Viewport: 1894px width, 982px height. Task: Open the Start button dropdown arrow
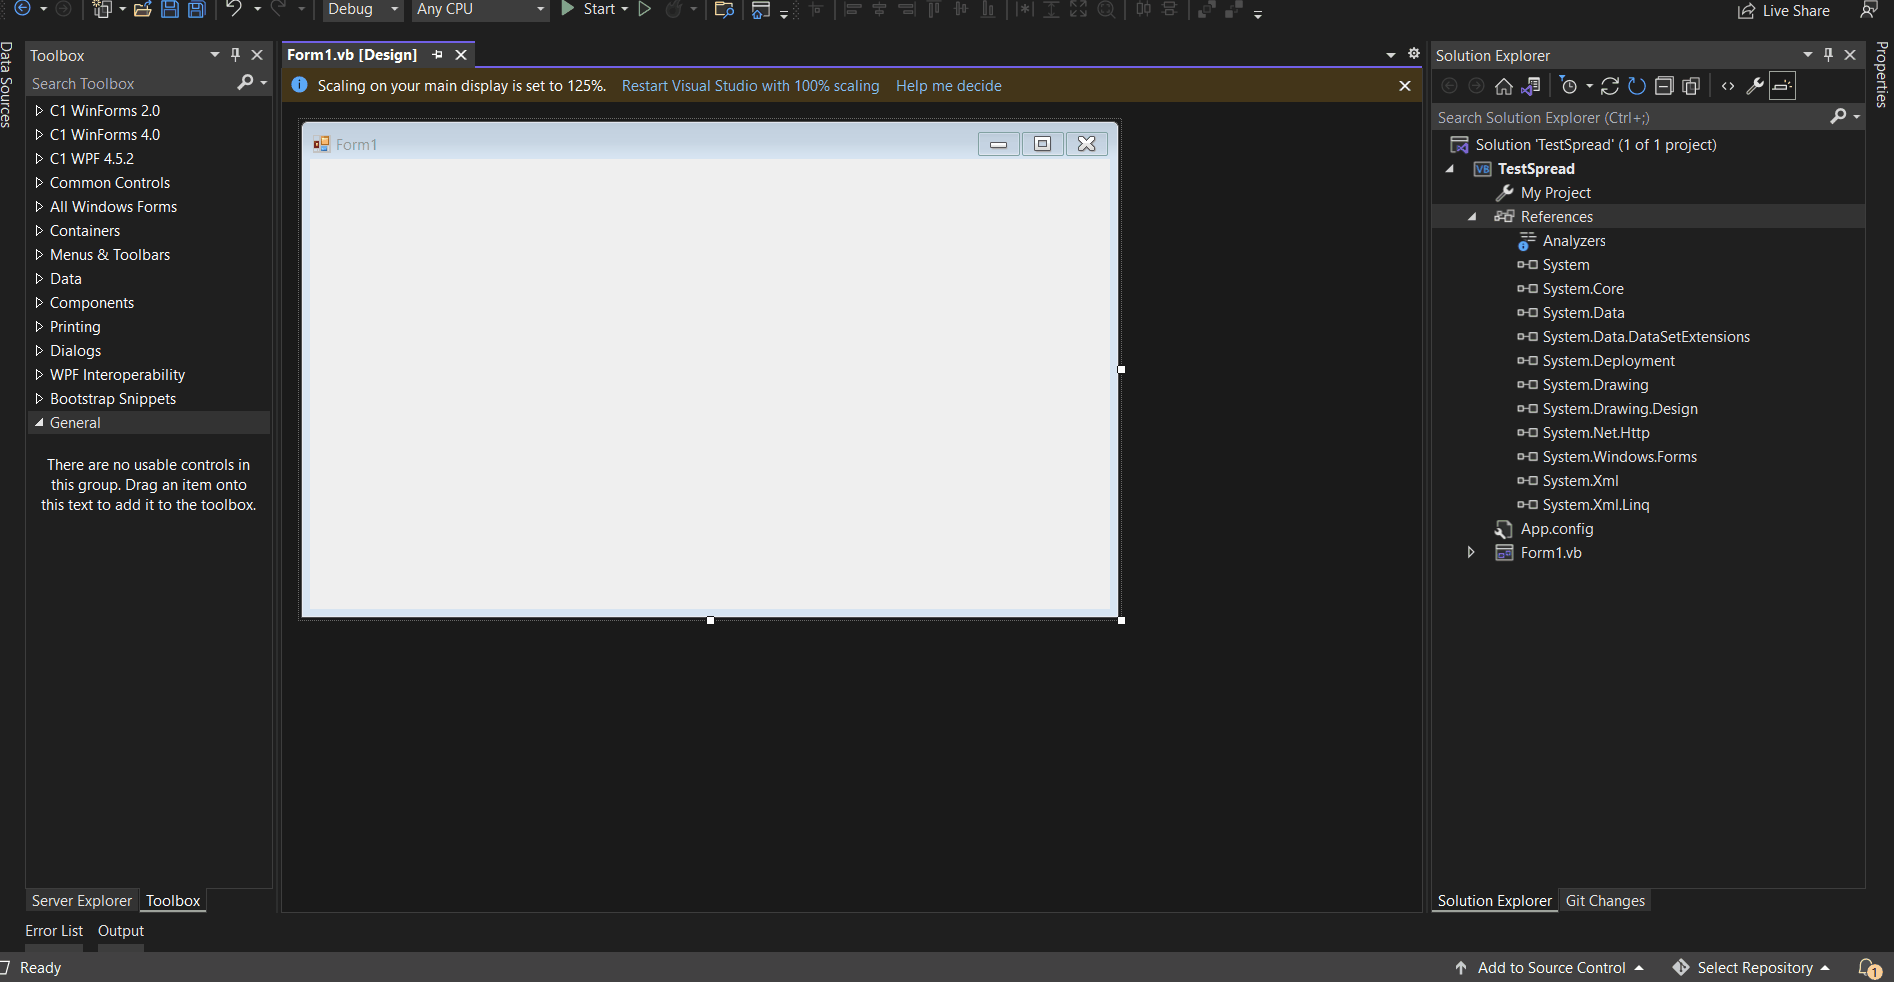click(x=625, y=9)
